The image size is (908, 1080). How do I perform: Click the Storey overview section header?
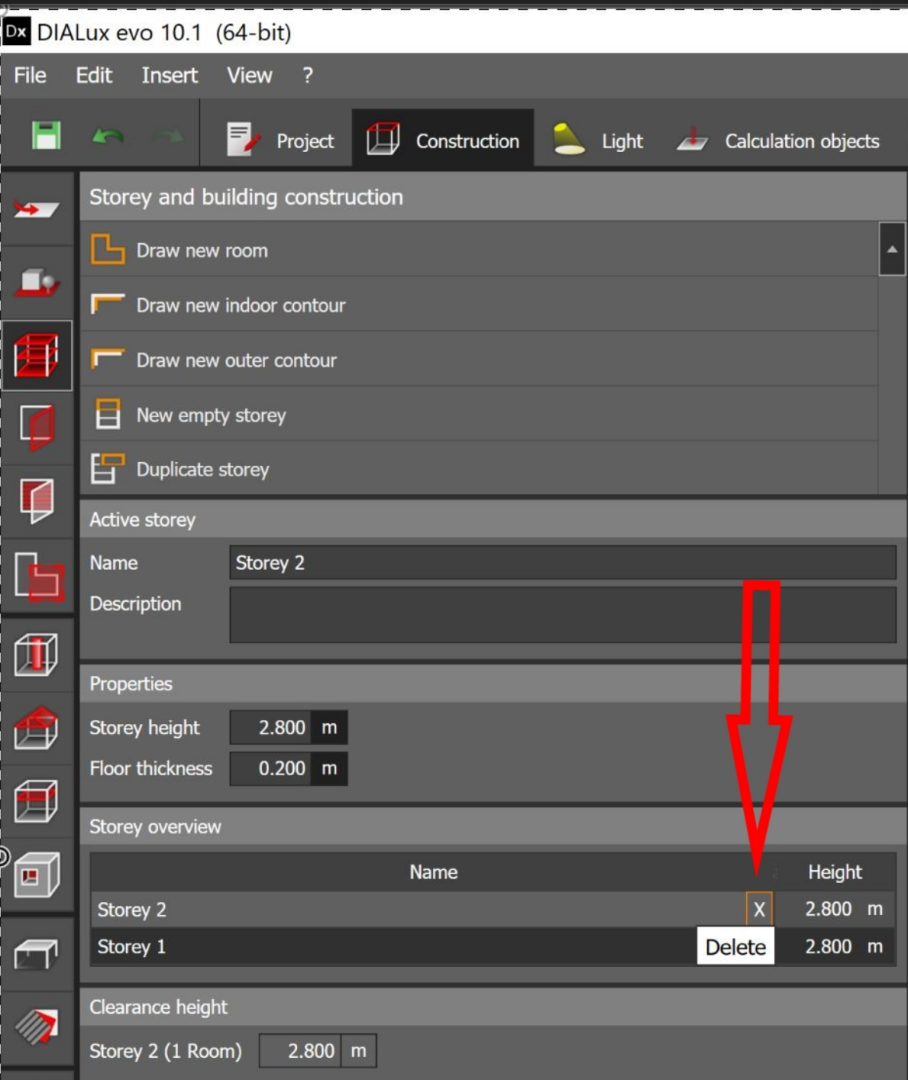pos(493,827)
